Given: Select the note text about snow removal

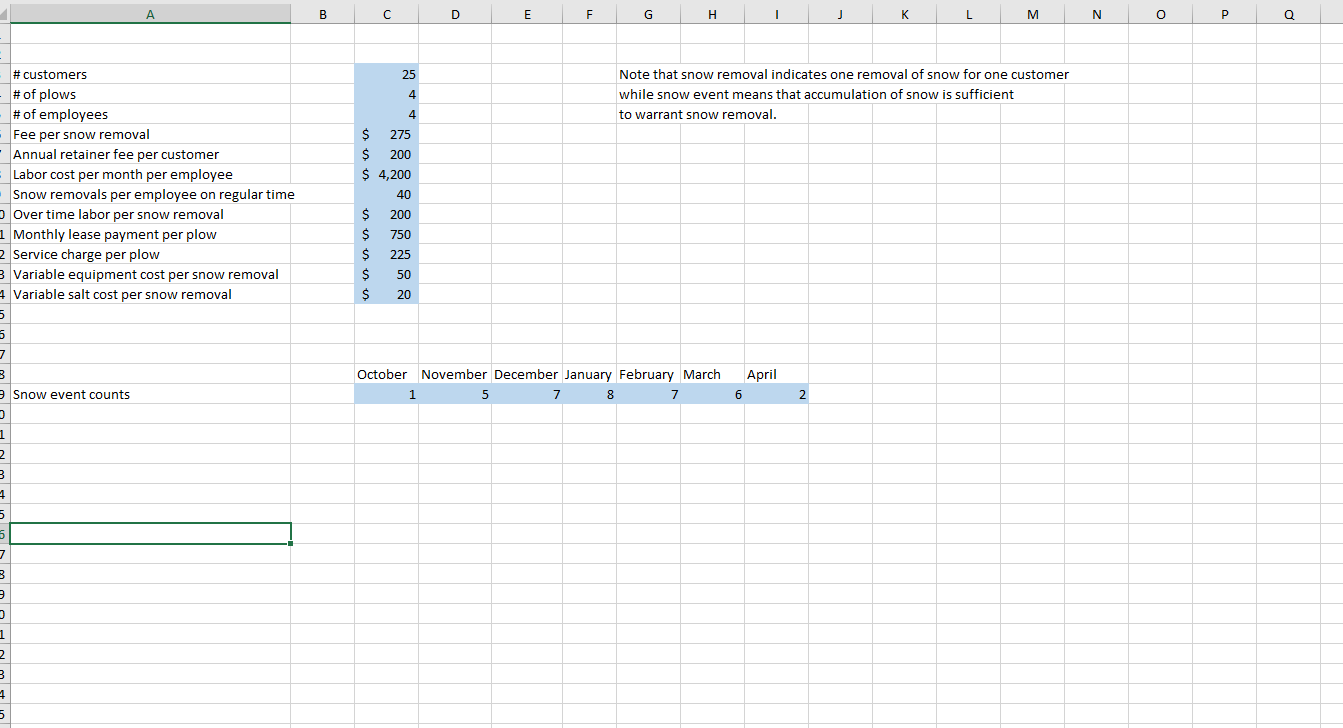Looking at the screenshot, I should tap(844, 94).
